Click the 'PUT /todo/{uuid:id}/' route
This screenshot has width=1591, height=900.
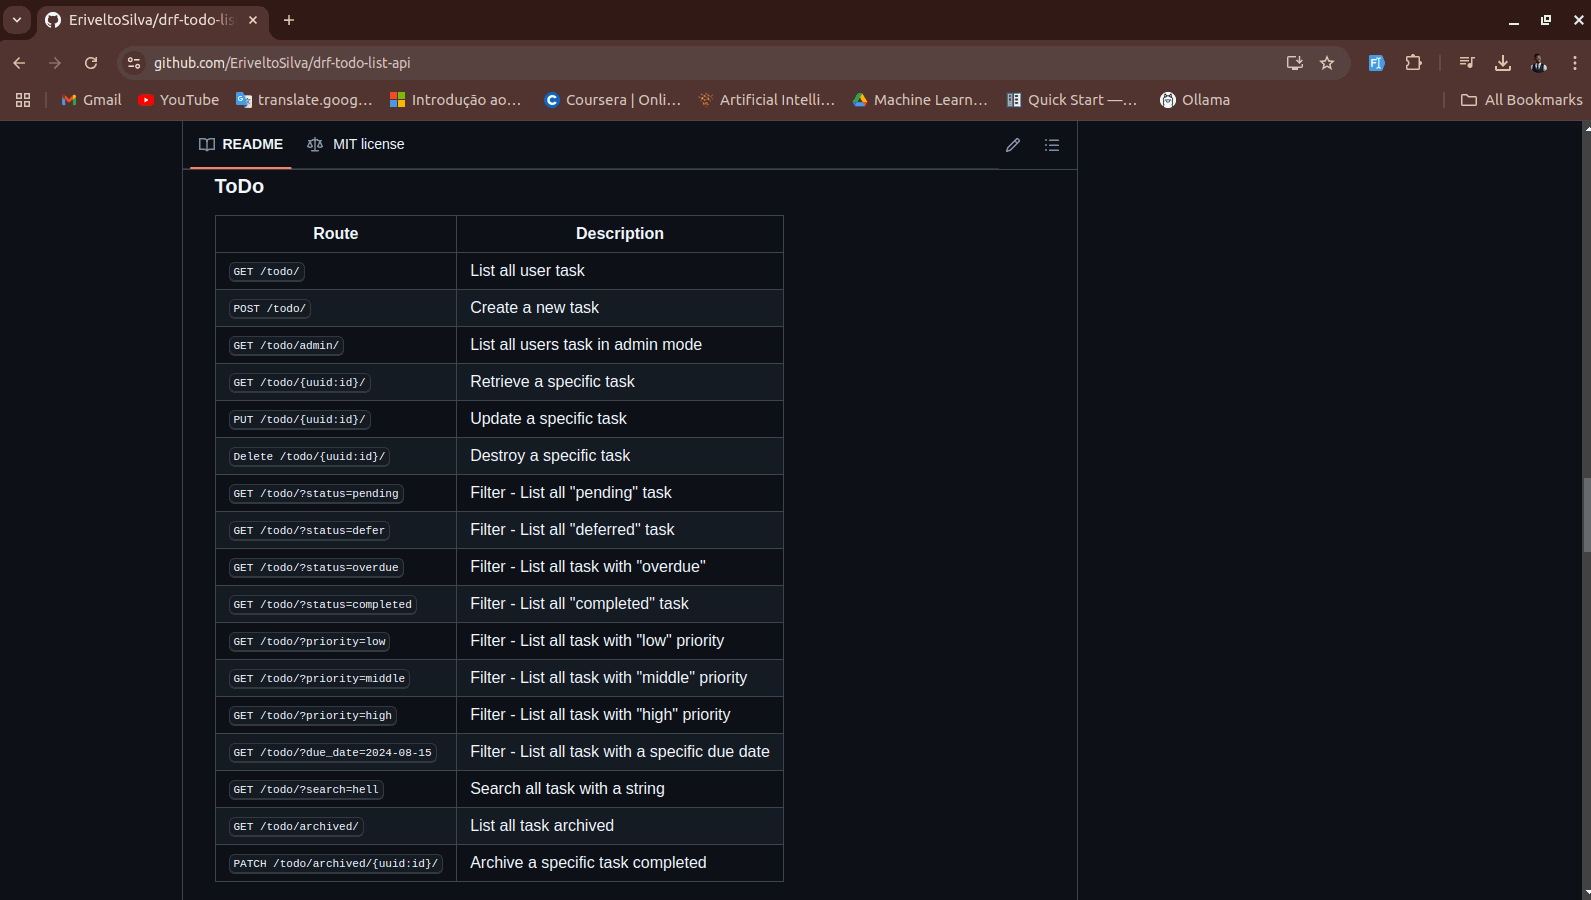click(x=300, y=420)
